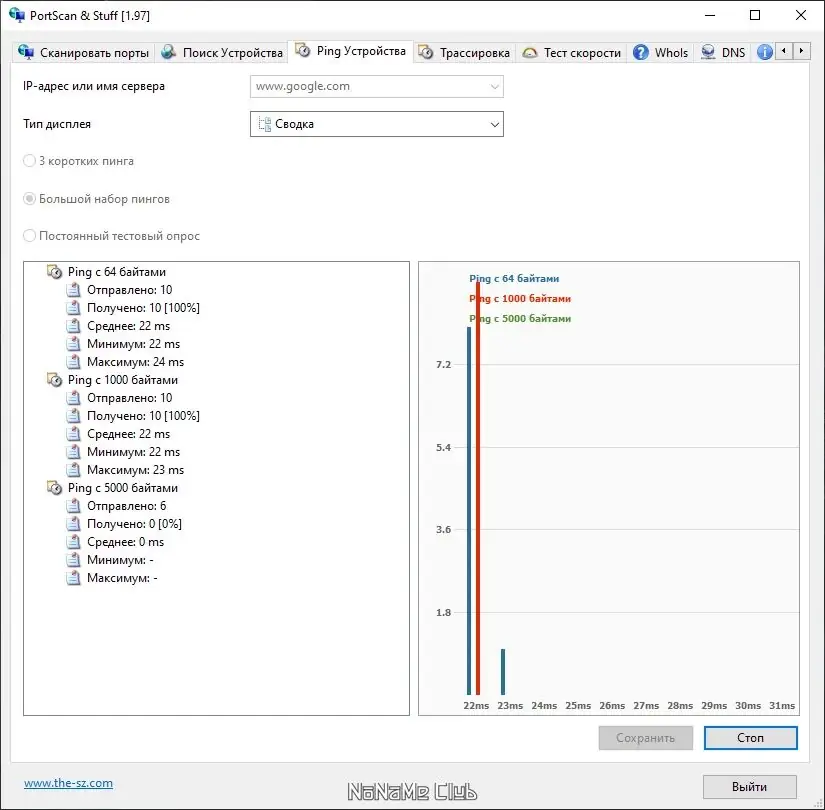
Task: Select row Отправлено: 10 under 64 bytes
Action: [129, 290]
